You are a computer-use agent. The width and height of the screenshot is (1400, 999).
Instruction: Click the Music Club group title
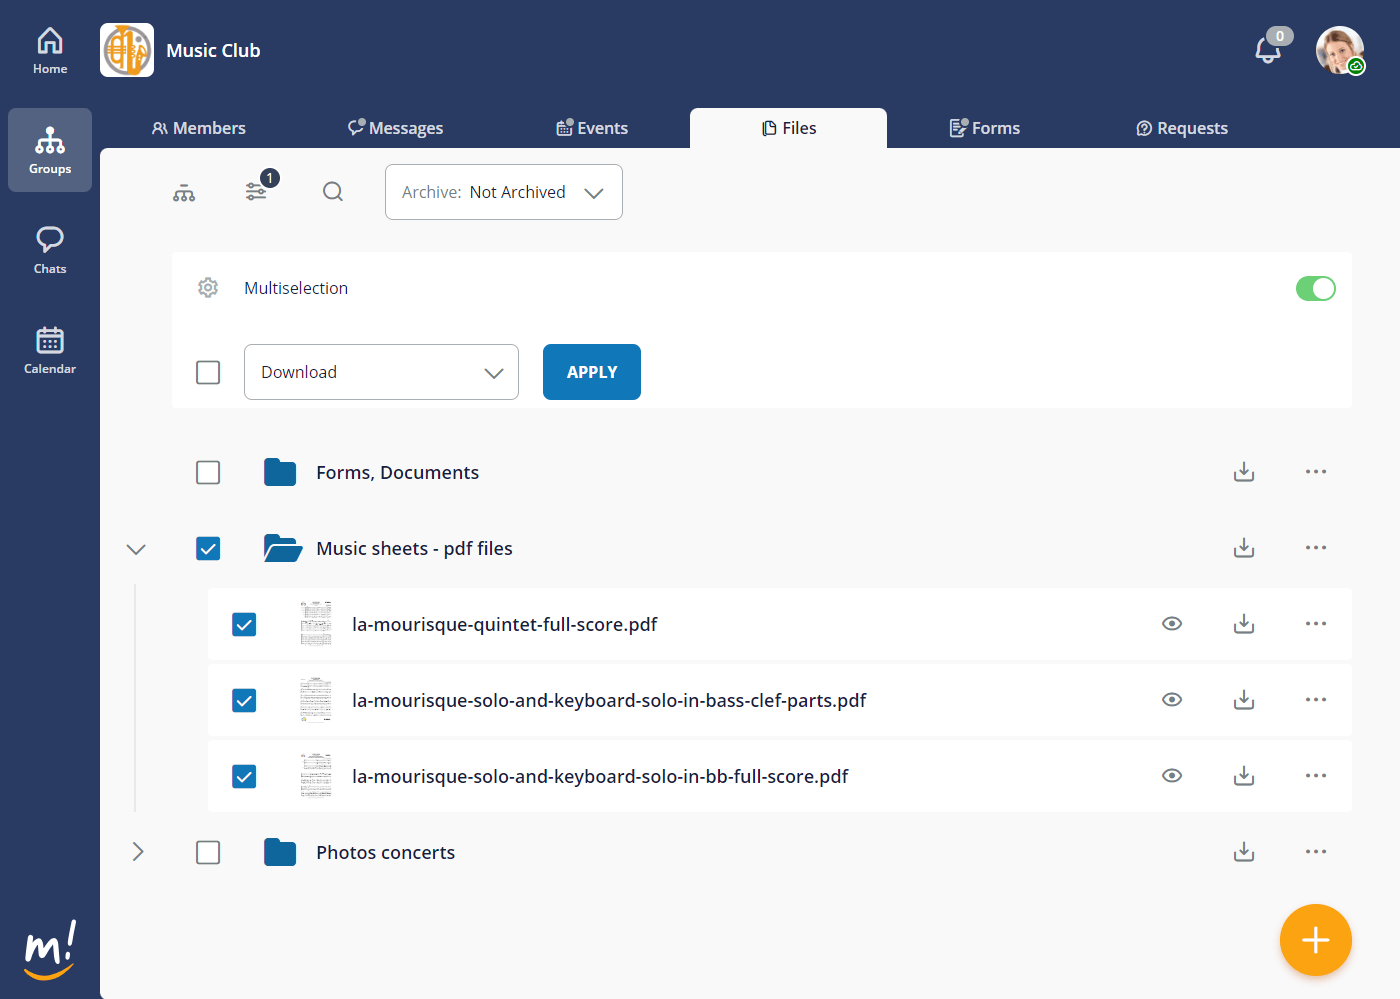click(x=213, y=50)
